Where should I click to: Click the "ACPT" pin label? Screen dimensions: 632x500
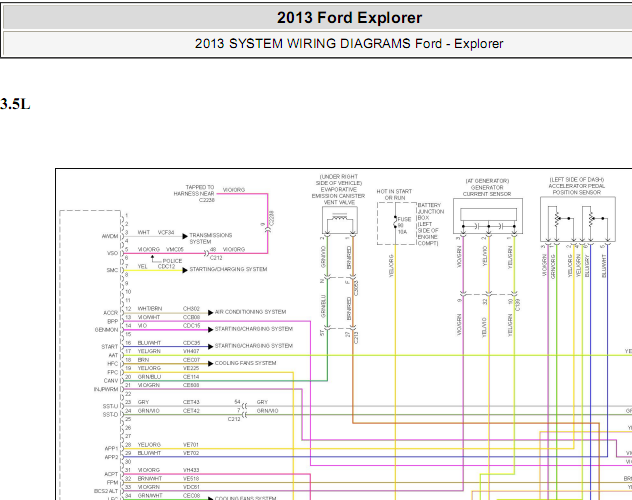[111, 475]
